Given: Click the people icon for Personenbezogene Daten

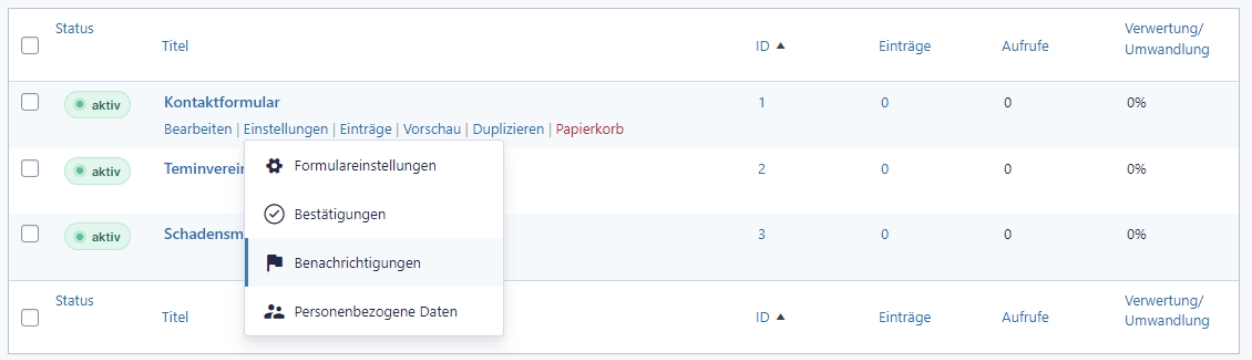Looking at the screenshot, I should coord(273,312).
